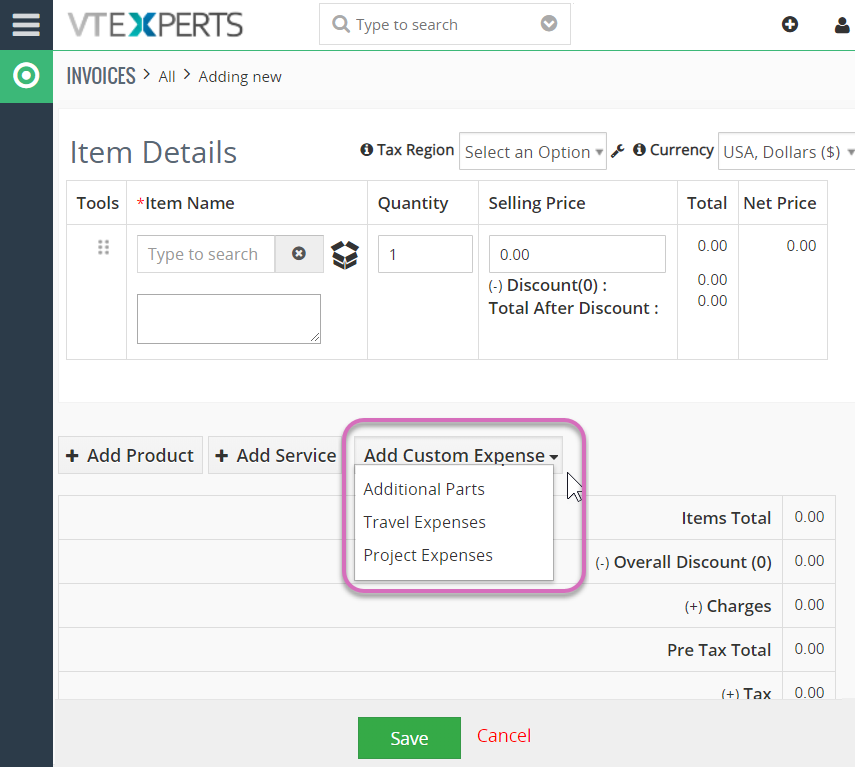Select Additional Parts from expense menu
Screen dimensions: 855x767
[424, 489]
